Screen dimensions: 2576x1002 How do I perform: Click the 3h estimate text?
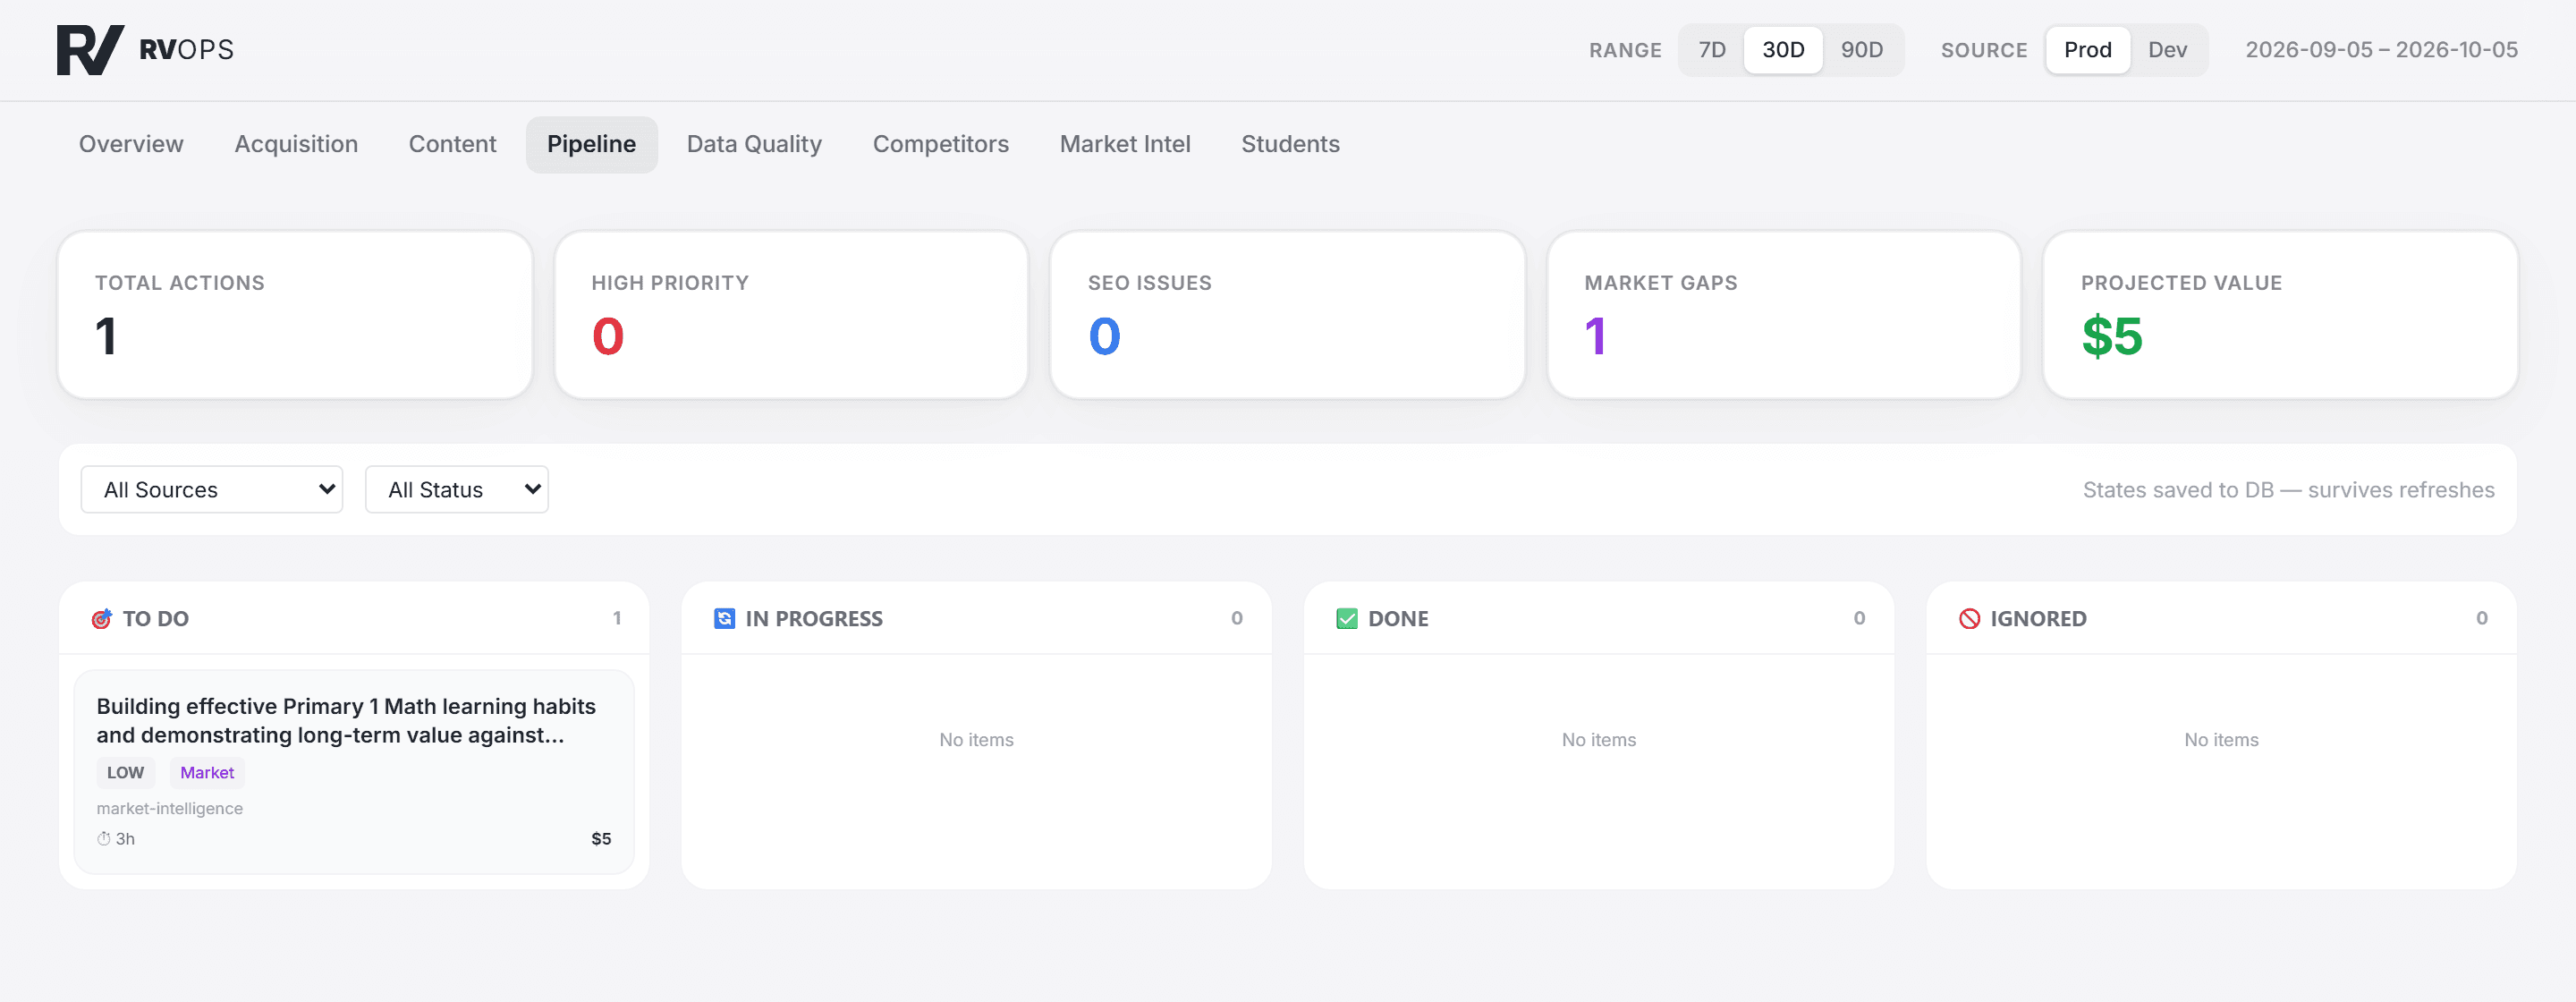point(125,839)
